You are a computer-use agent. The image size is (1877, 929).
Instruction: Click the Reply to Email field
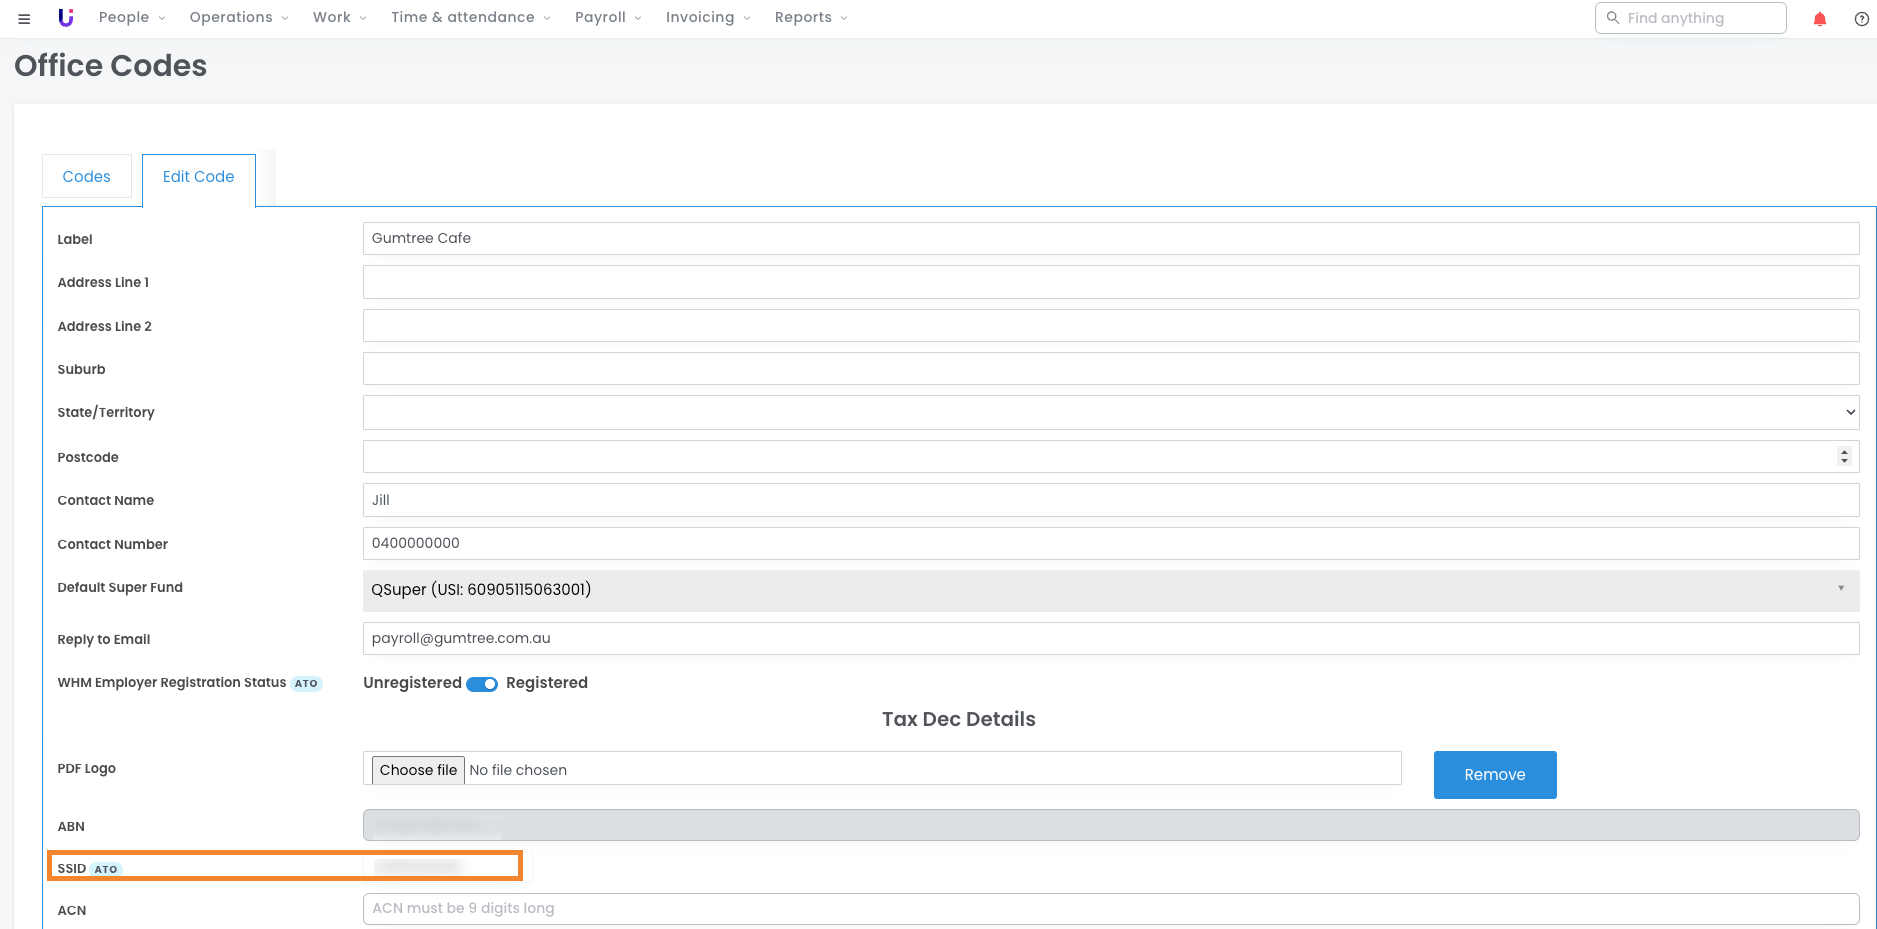pyautogui.click(x=1110, y=639)
